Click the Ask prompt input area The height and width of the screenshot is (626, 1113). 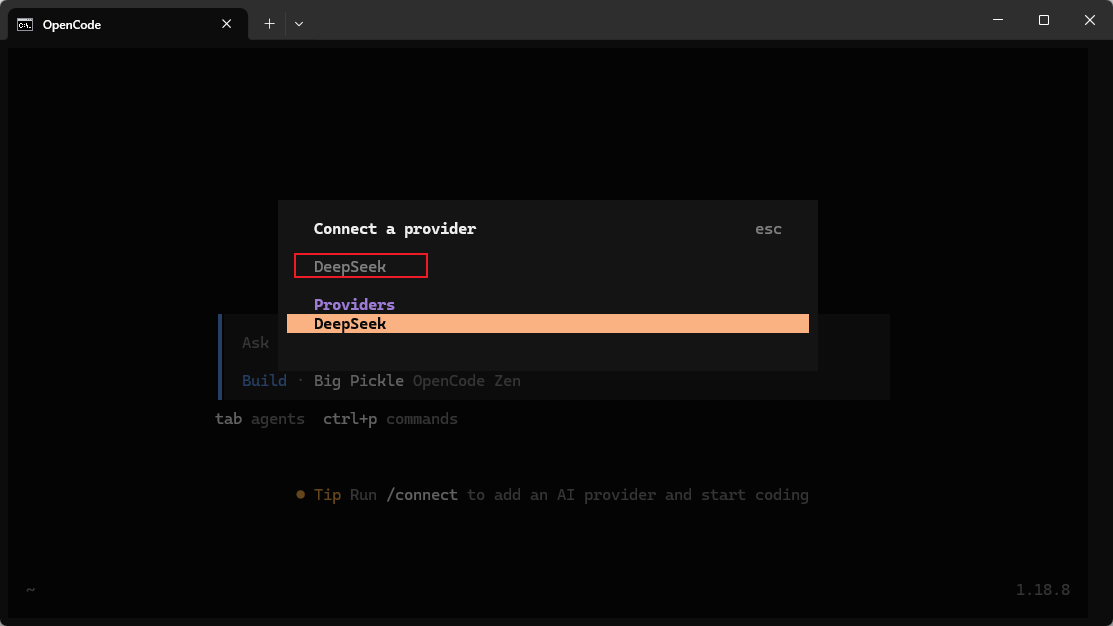[256, 343]
